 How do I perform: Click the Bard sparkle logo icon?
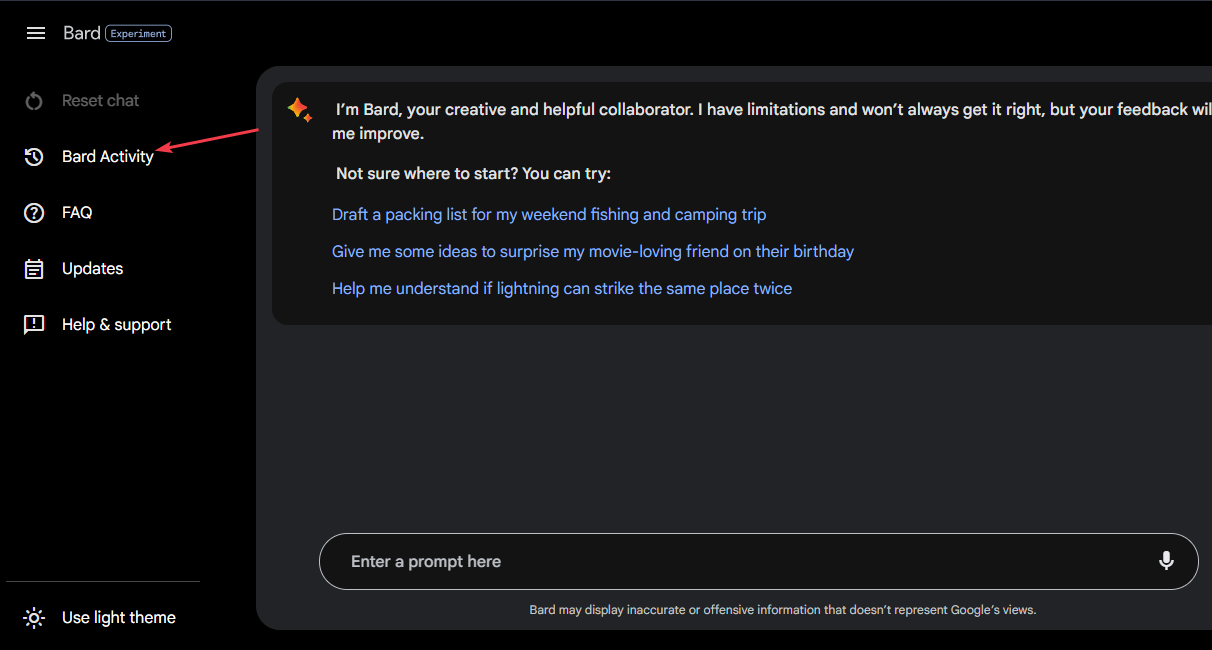(299, 110)
